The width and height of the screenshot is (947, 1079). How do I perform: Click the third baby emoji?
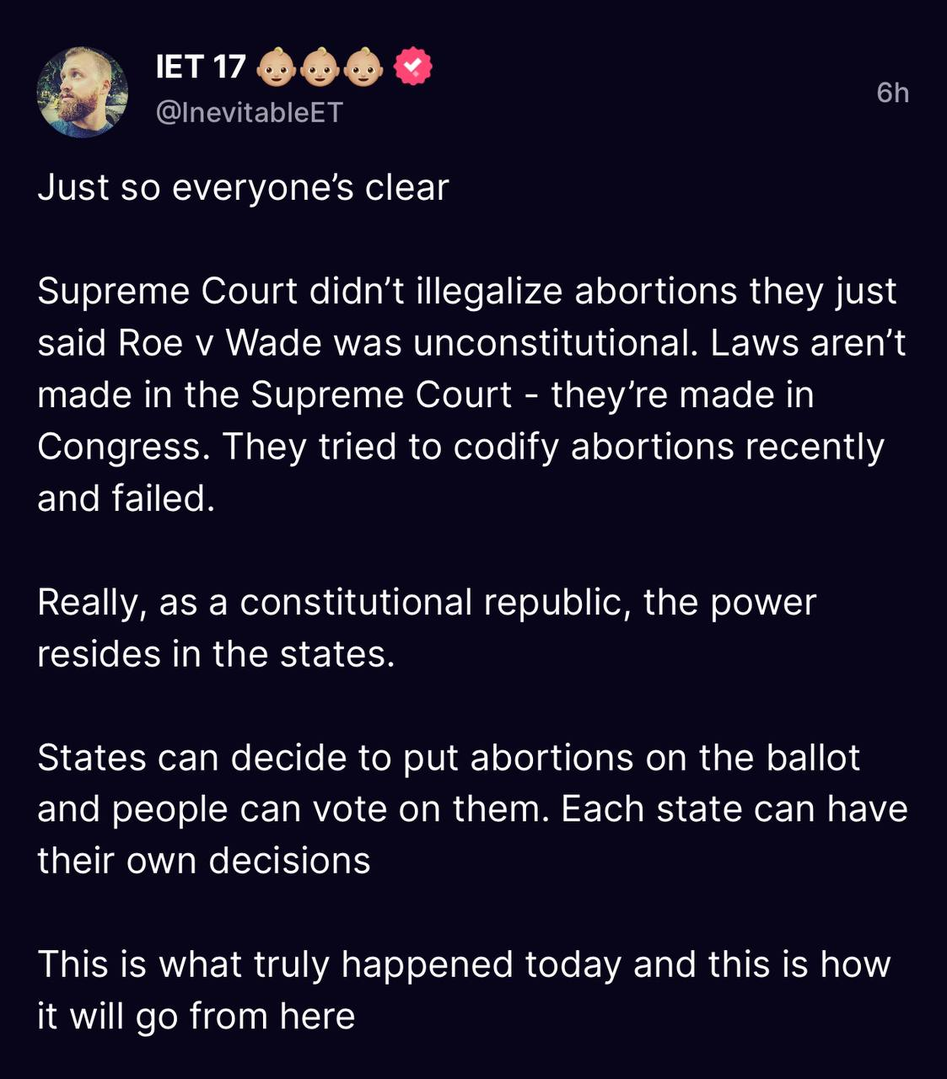364,68
